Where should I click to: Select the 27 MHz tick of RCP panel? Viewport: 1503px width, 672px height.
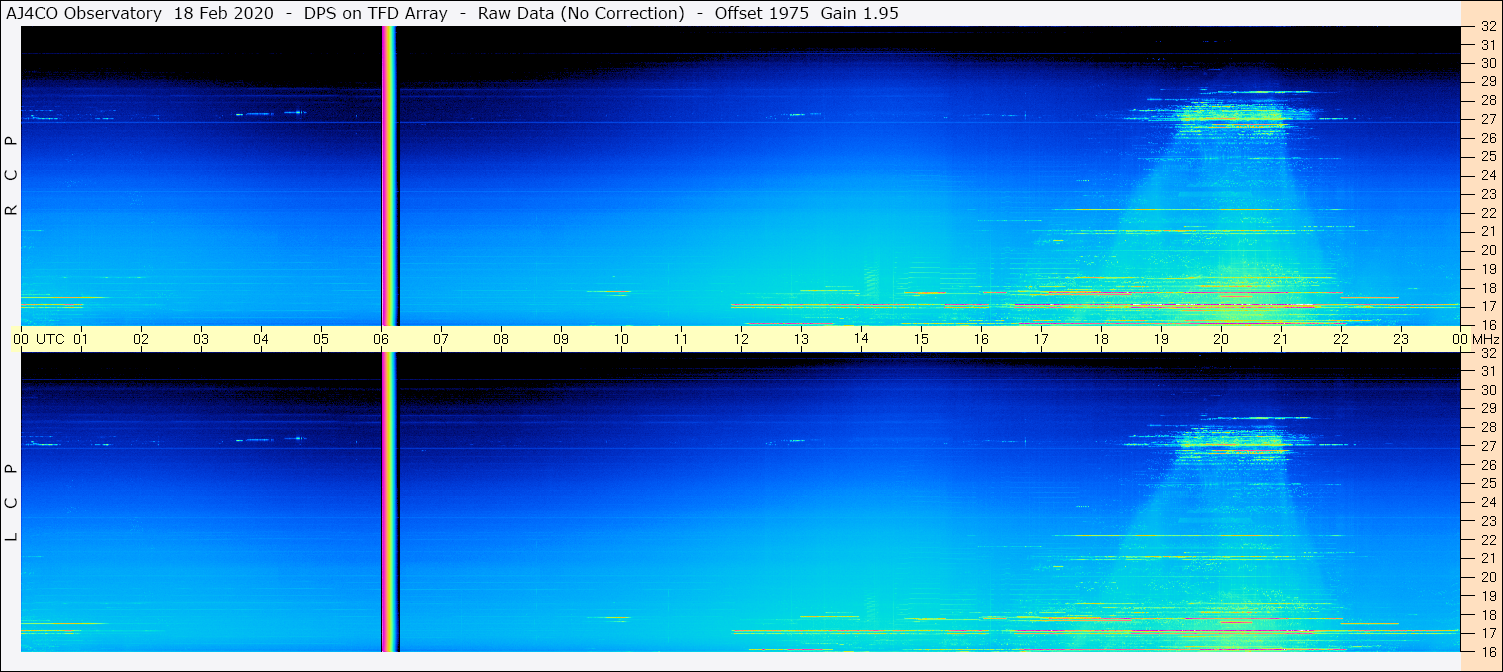click(1488, 119)
